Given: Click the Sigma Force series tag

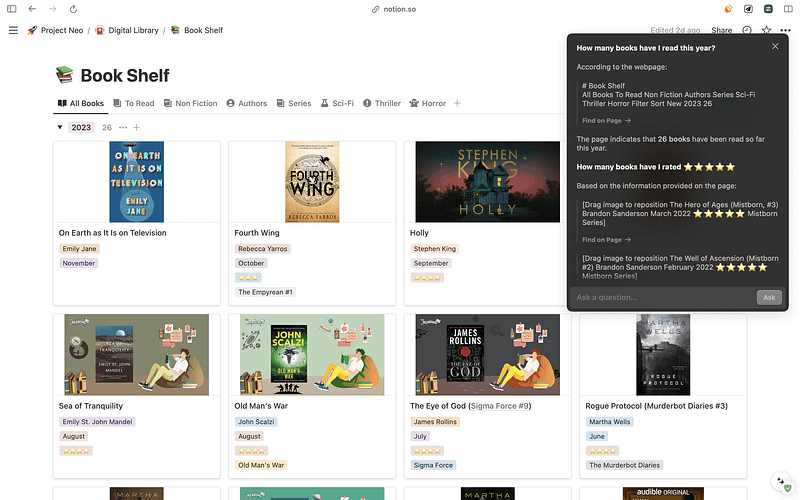Looking at the screenshot, I should pyautogui.click(x=433, y=465).
